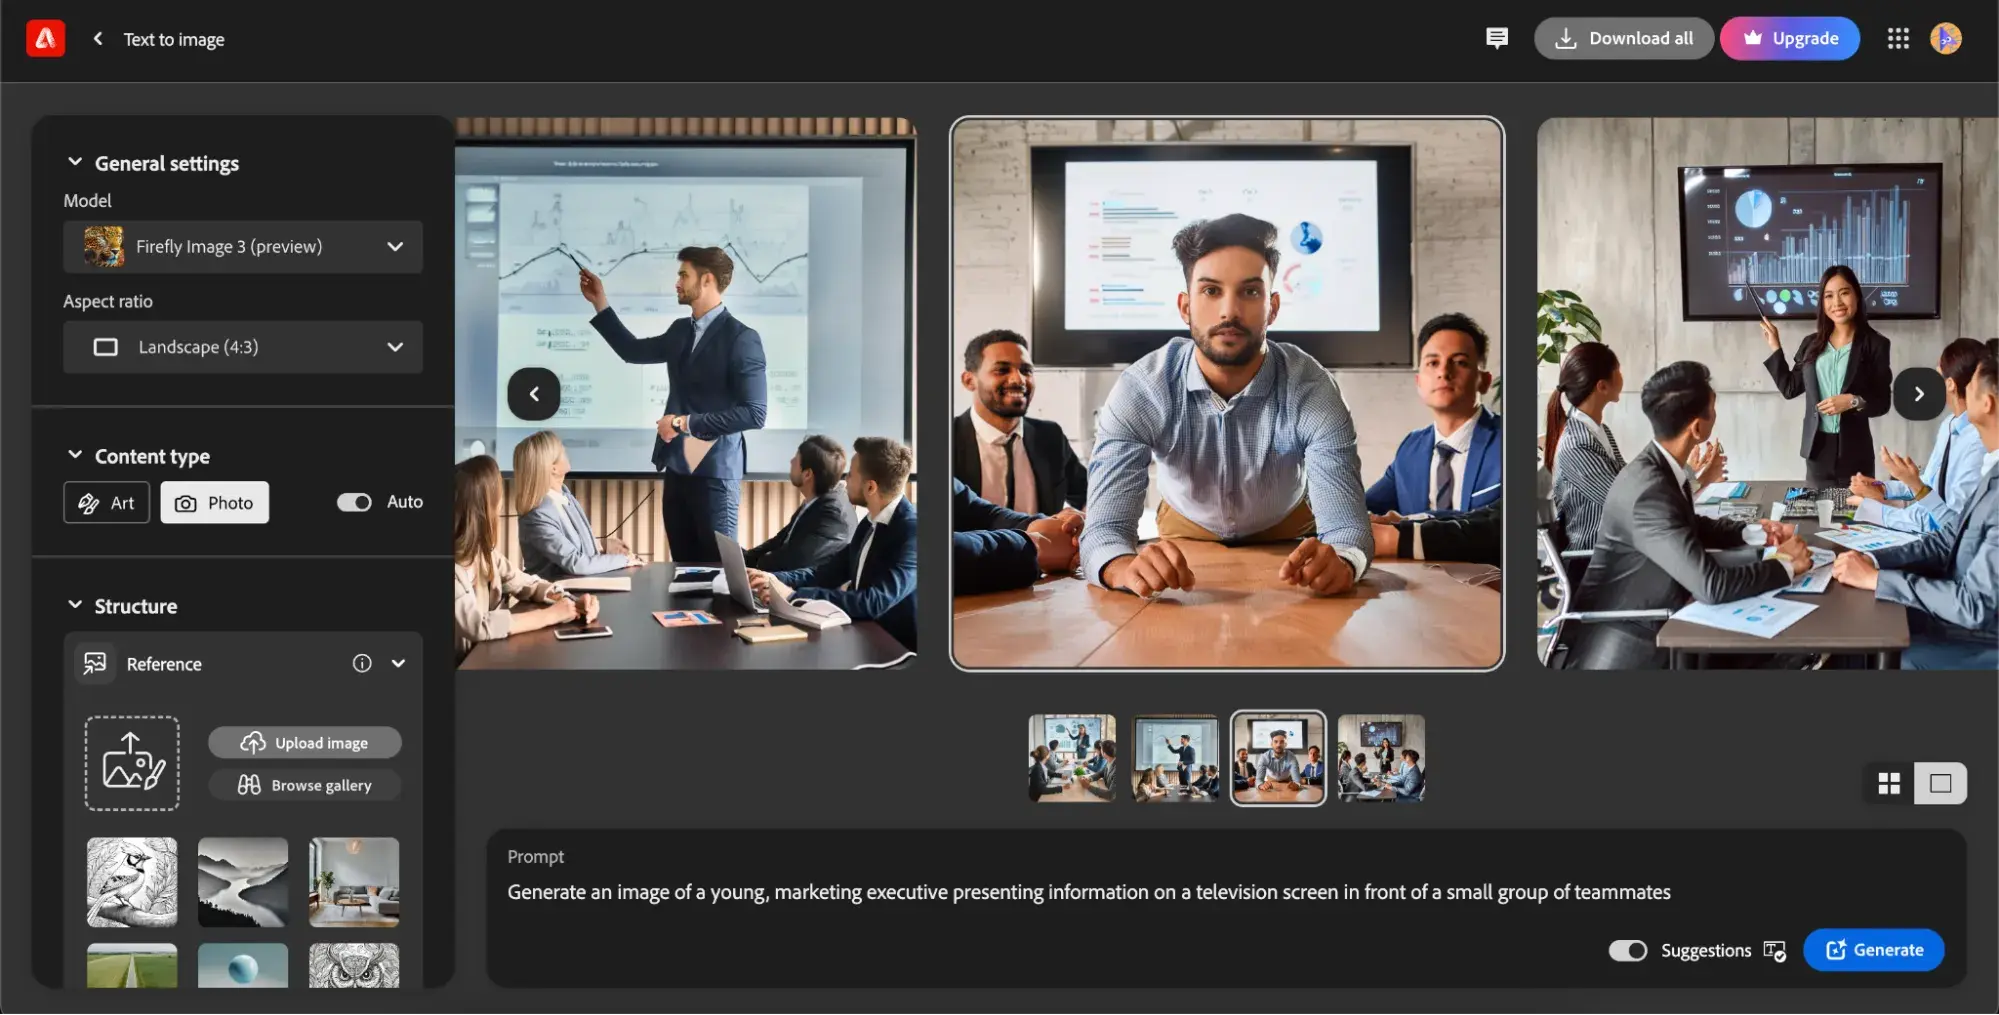Click the Model label
Screen dimensions: 1999x1015
point(88,201)
